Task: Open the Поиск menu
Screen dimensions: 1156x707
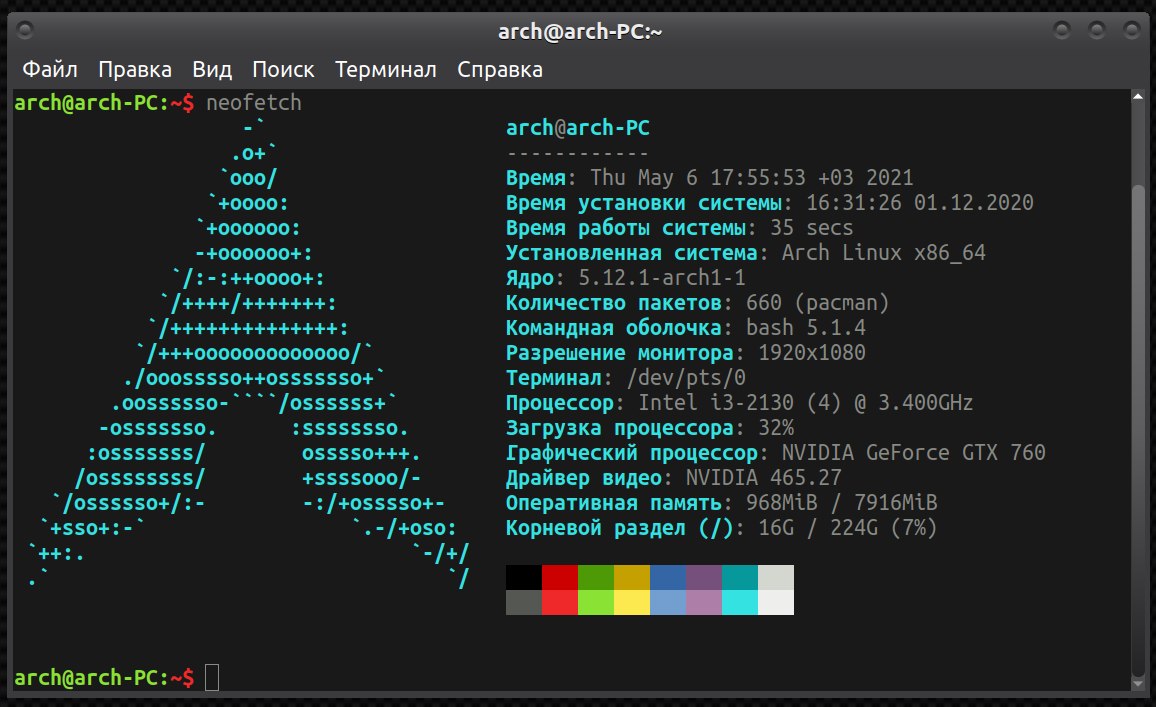Action: 283,69
